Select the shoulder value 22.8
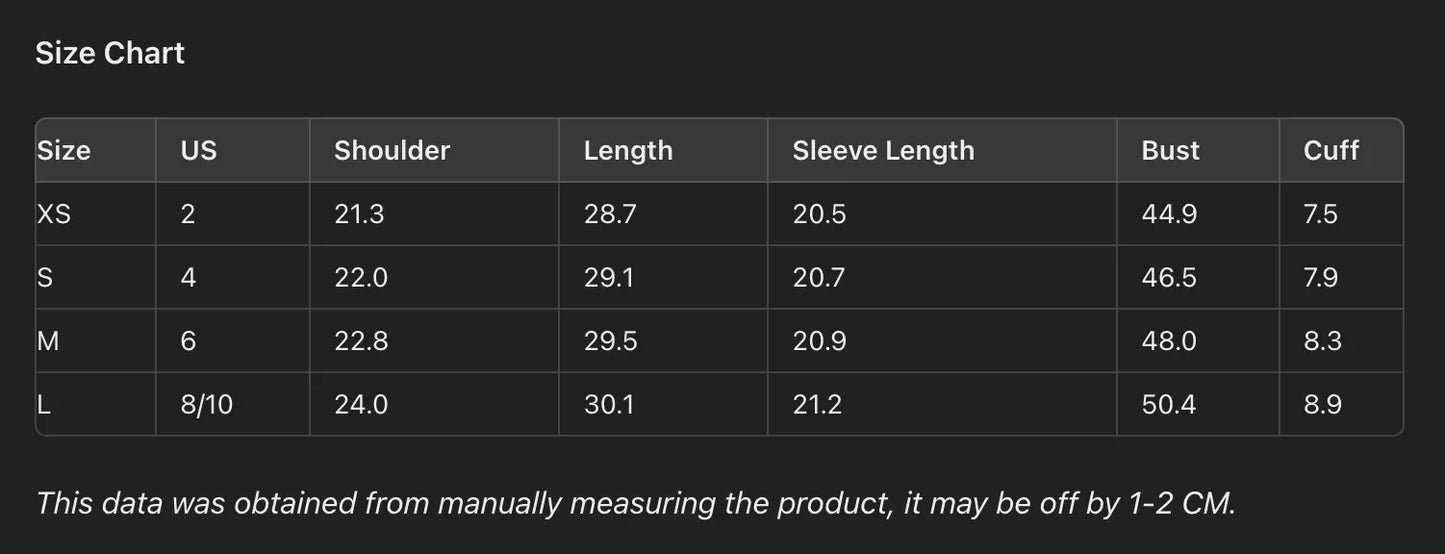 click(x=360, y=341)
